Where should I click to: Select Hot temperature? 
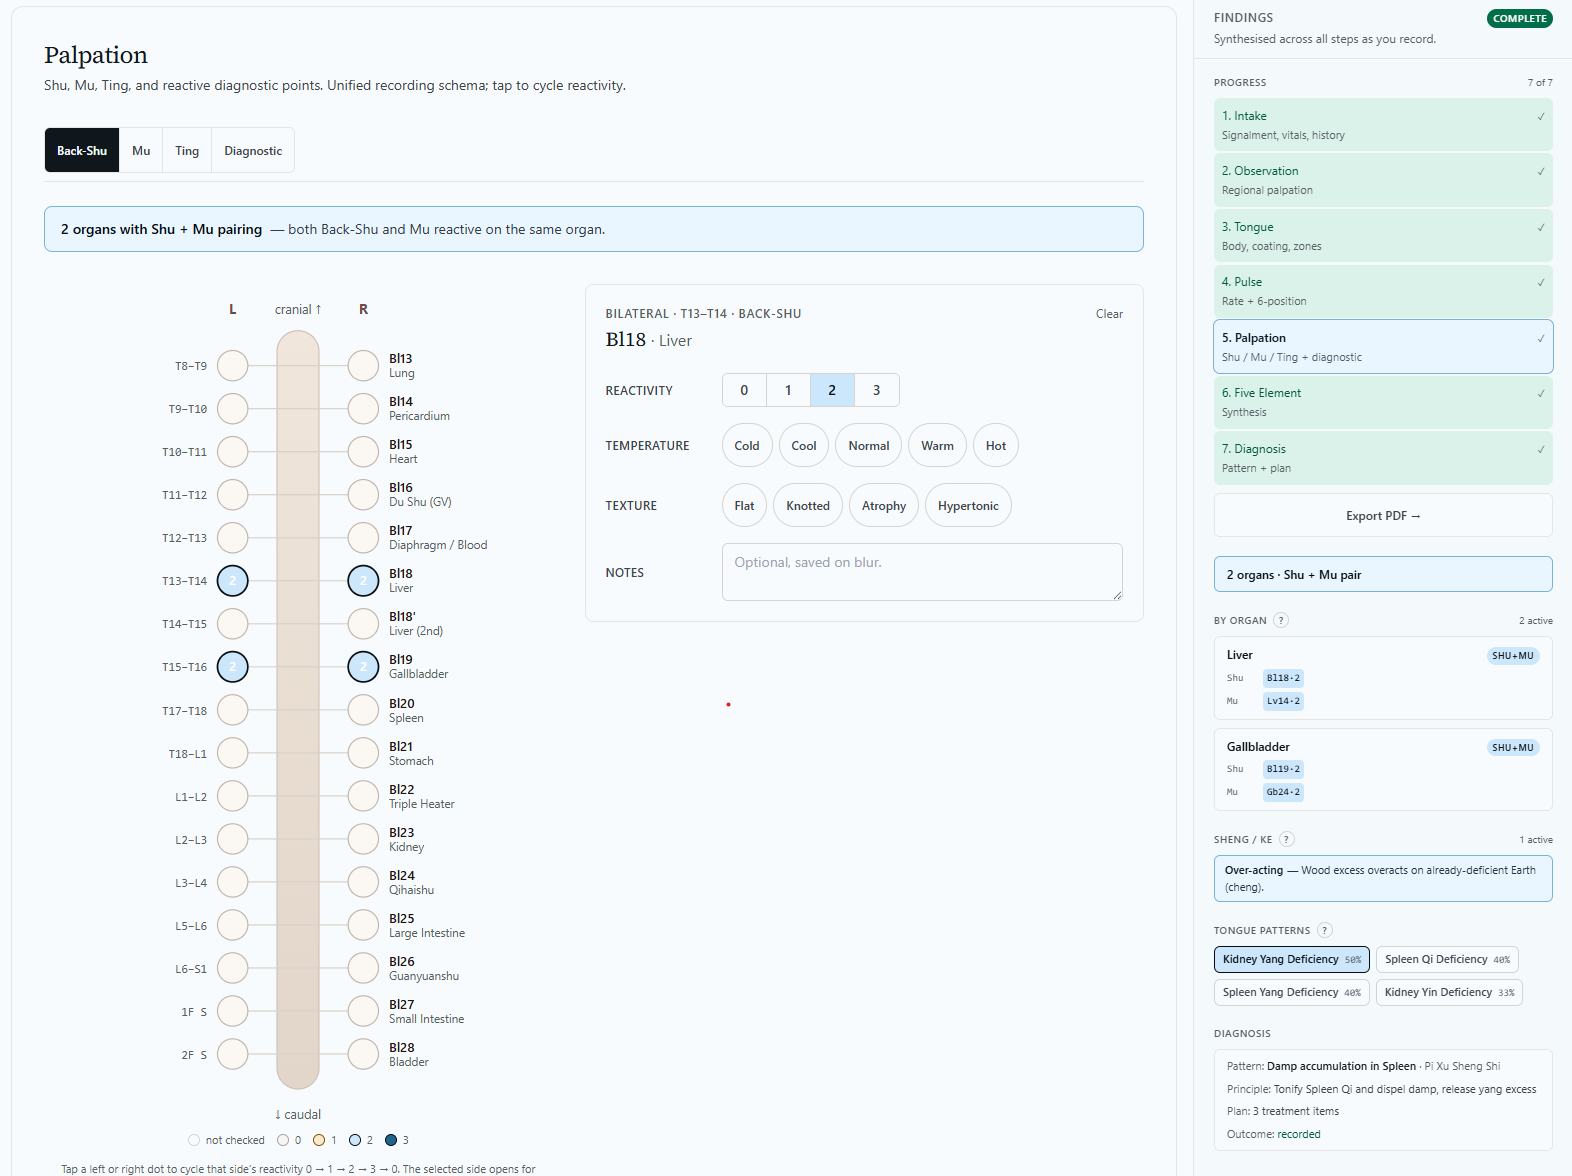tap(996, 445)
